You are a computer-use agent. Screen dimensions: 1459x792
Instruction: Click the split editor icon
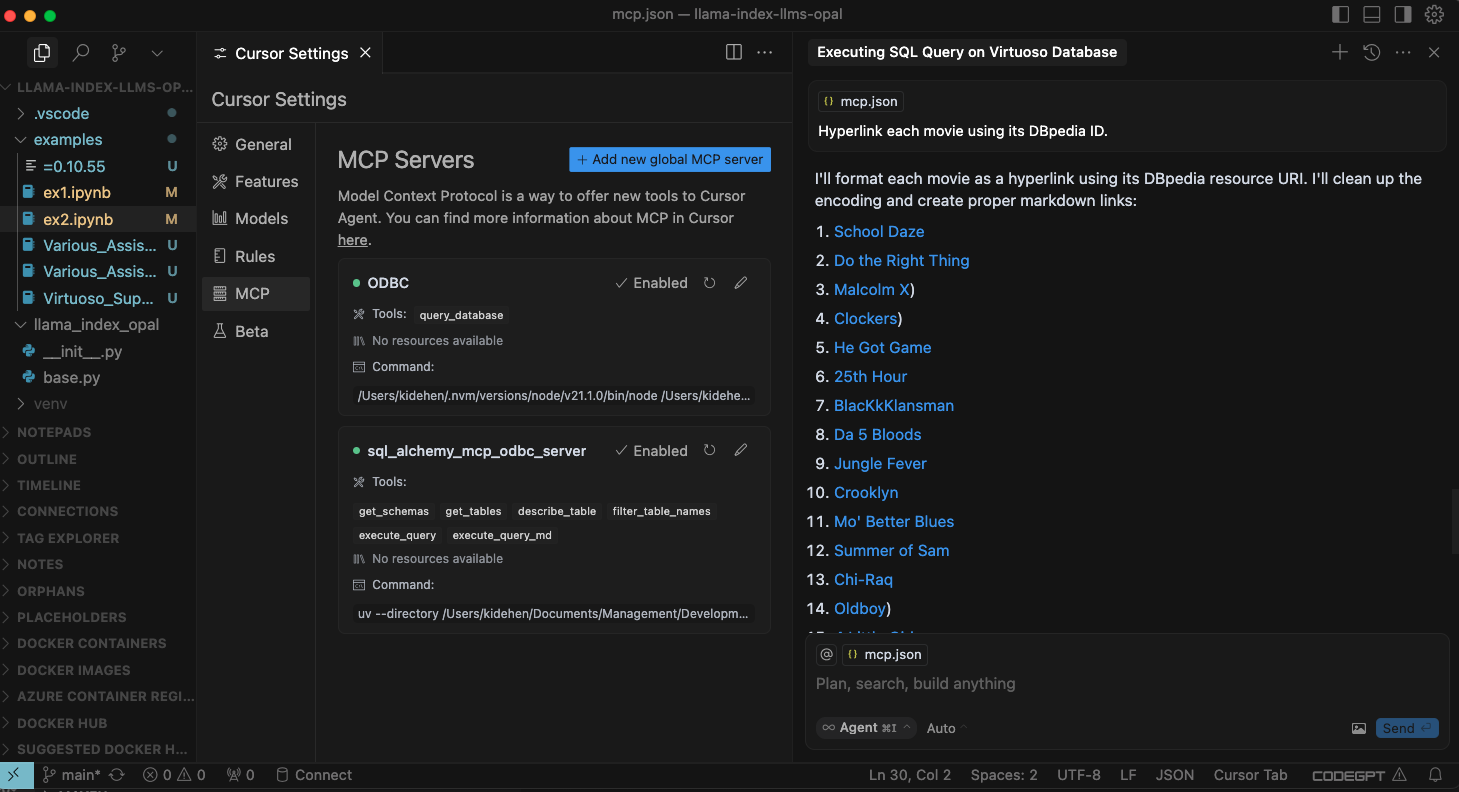tap(733, 52)
